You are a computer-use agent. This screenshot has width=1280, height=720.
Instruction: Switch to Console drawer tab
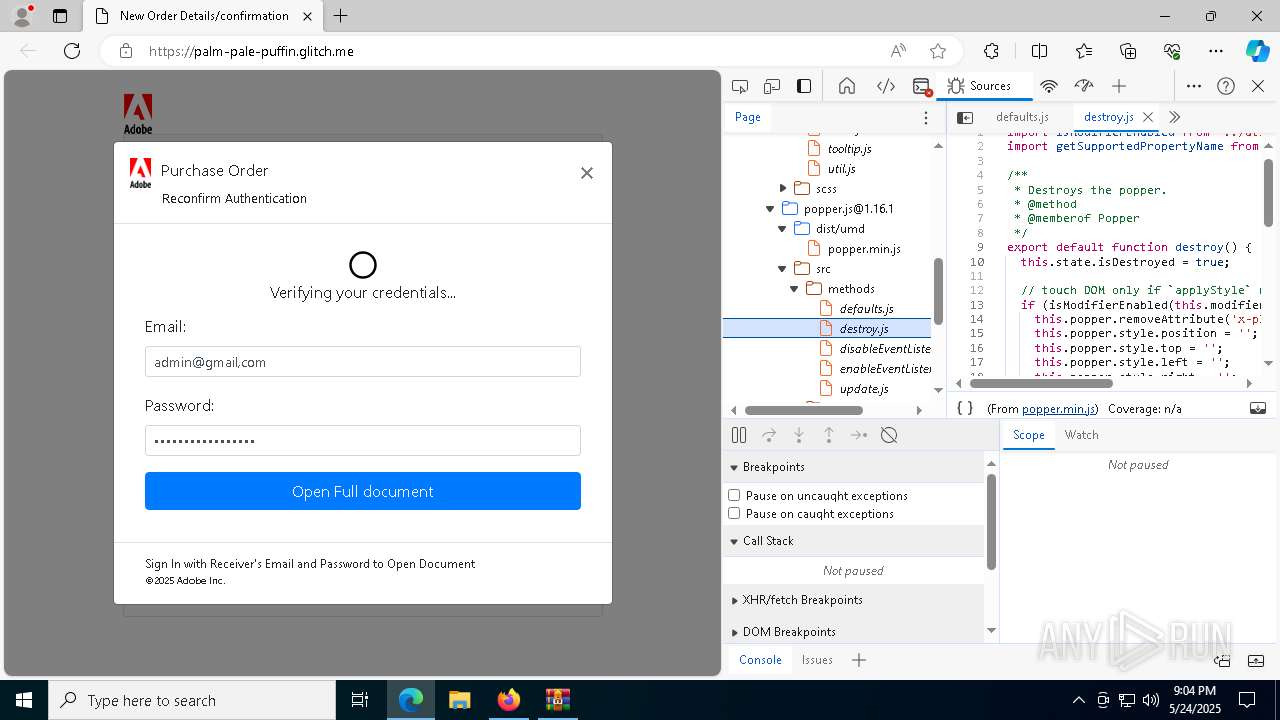pyautogui.click(x=760, y=660)
